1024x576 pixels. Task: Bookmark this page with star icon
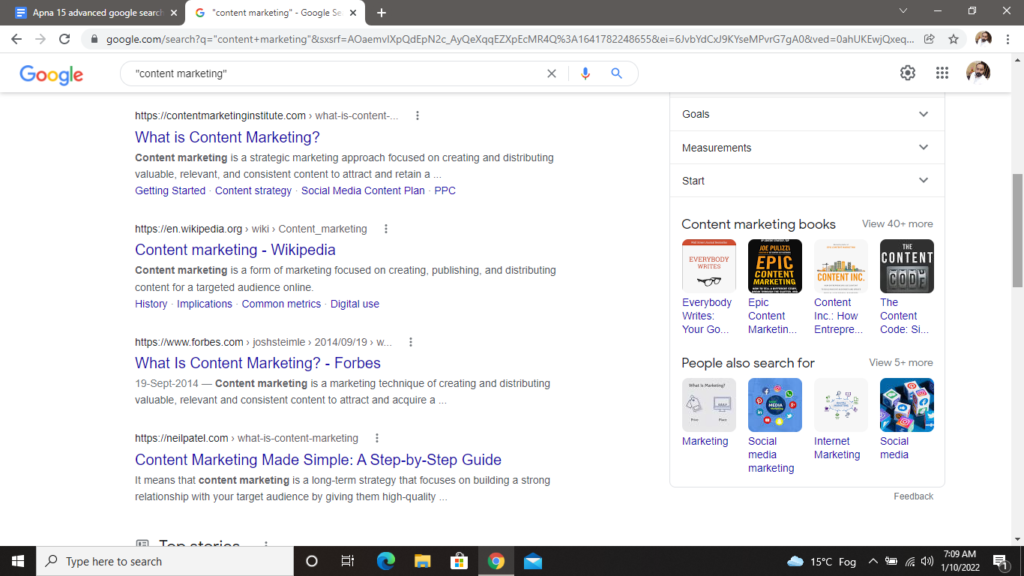click(953, 39)
